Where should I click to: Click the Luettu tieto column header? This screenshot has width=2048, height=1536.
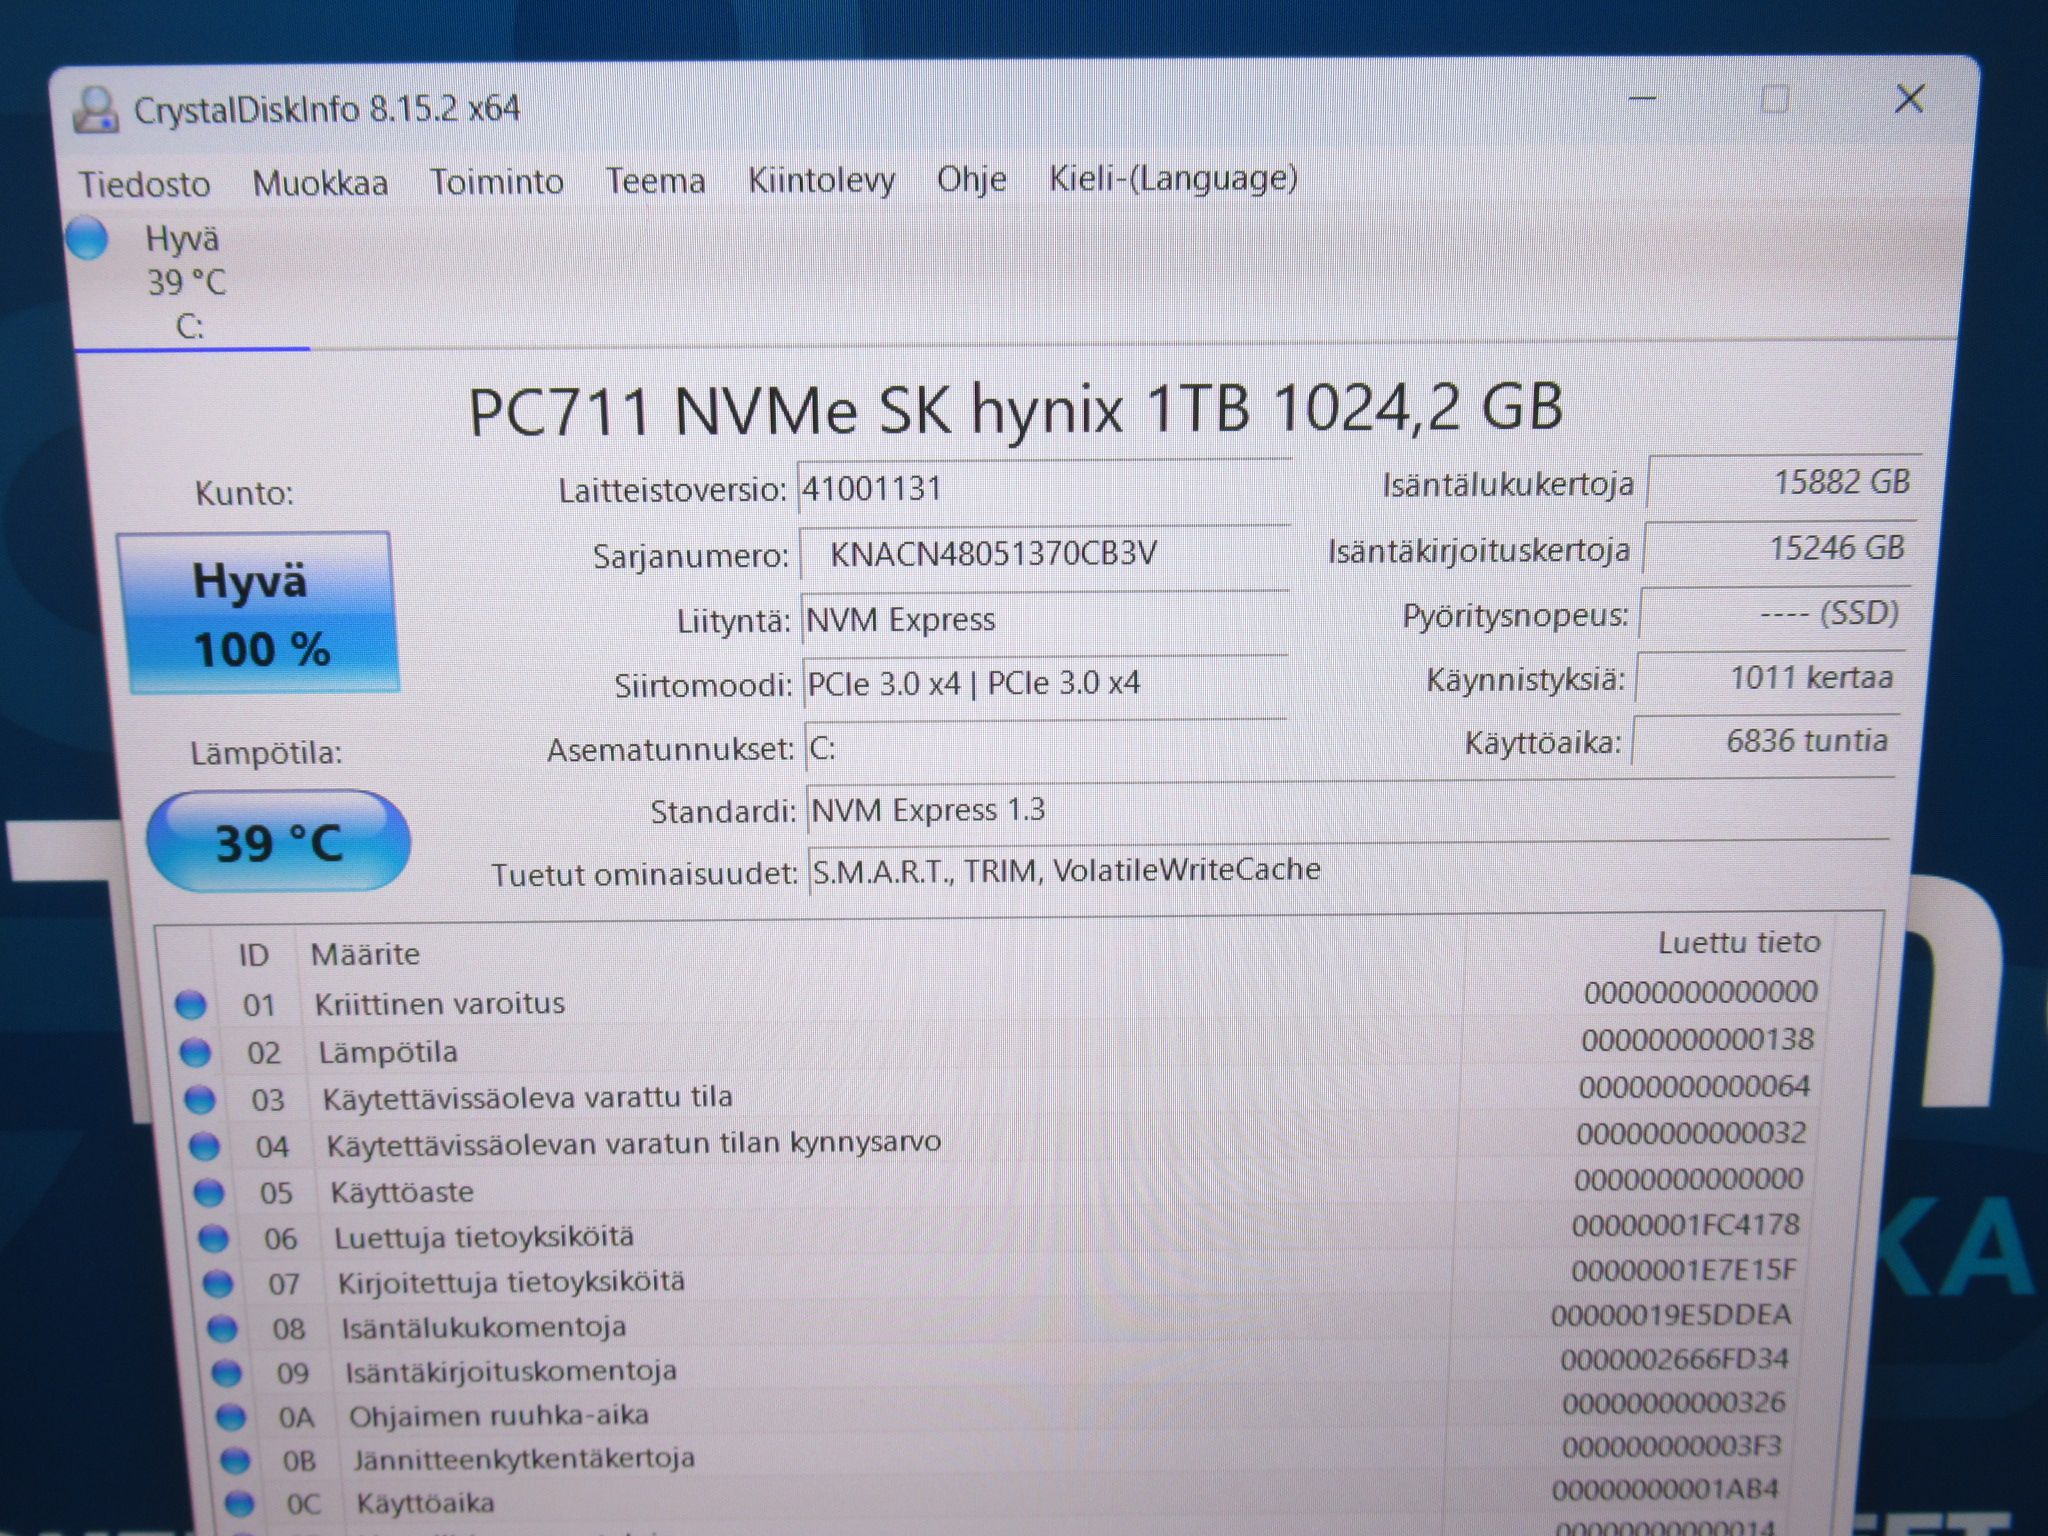[x=1738, y=942]
